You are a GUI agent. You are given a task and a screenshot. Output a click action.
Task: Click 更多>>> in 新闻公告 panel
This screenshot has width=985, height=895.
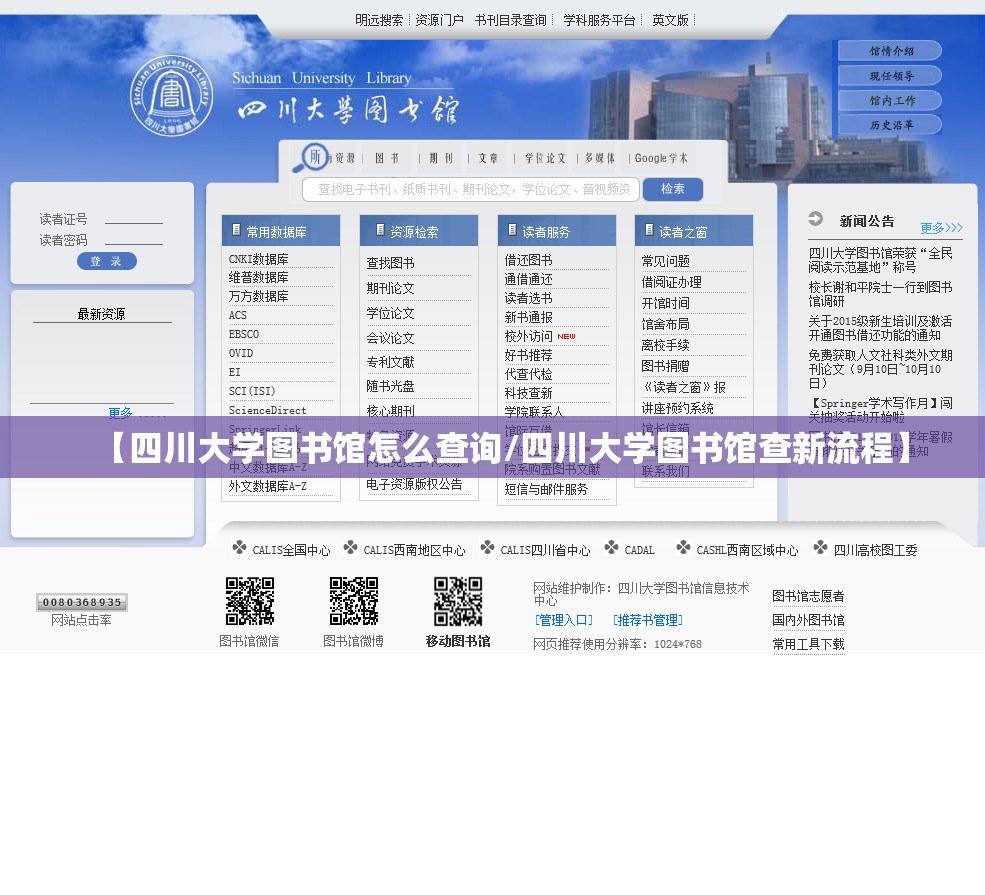click(942, 227)
